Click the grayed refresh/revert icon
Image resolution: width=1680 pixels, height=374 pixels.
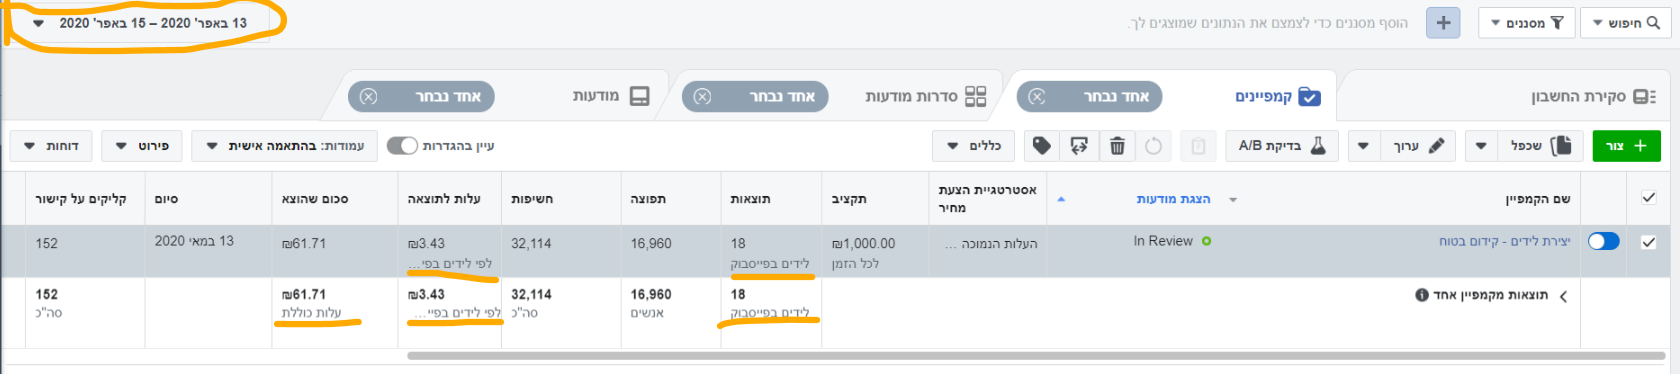click(1153, 146)
